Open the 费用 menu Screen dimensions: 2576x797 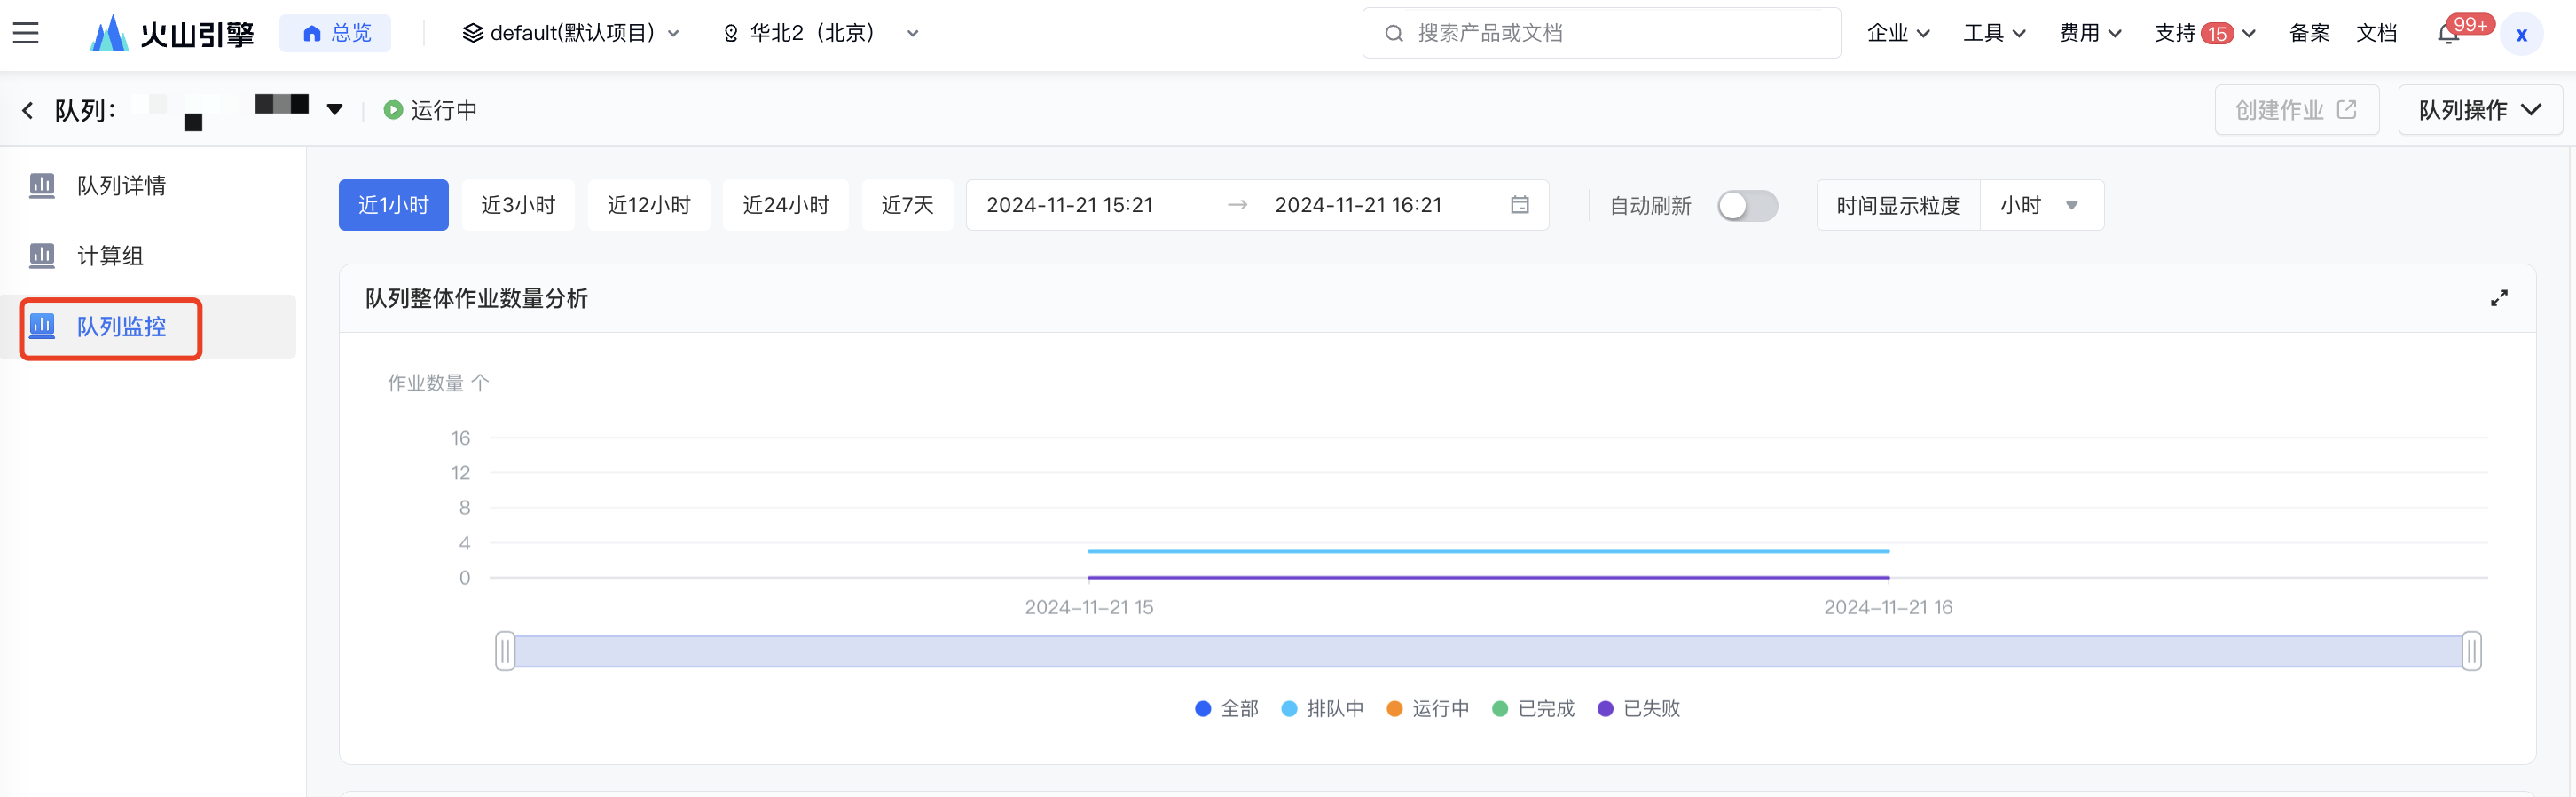tap(2090, 33)
